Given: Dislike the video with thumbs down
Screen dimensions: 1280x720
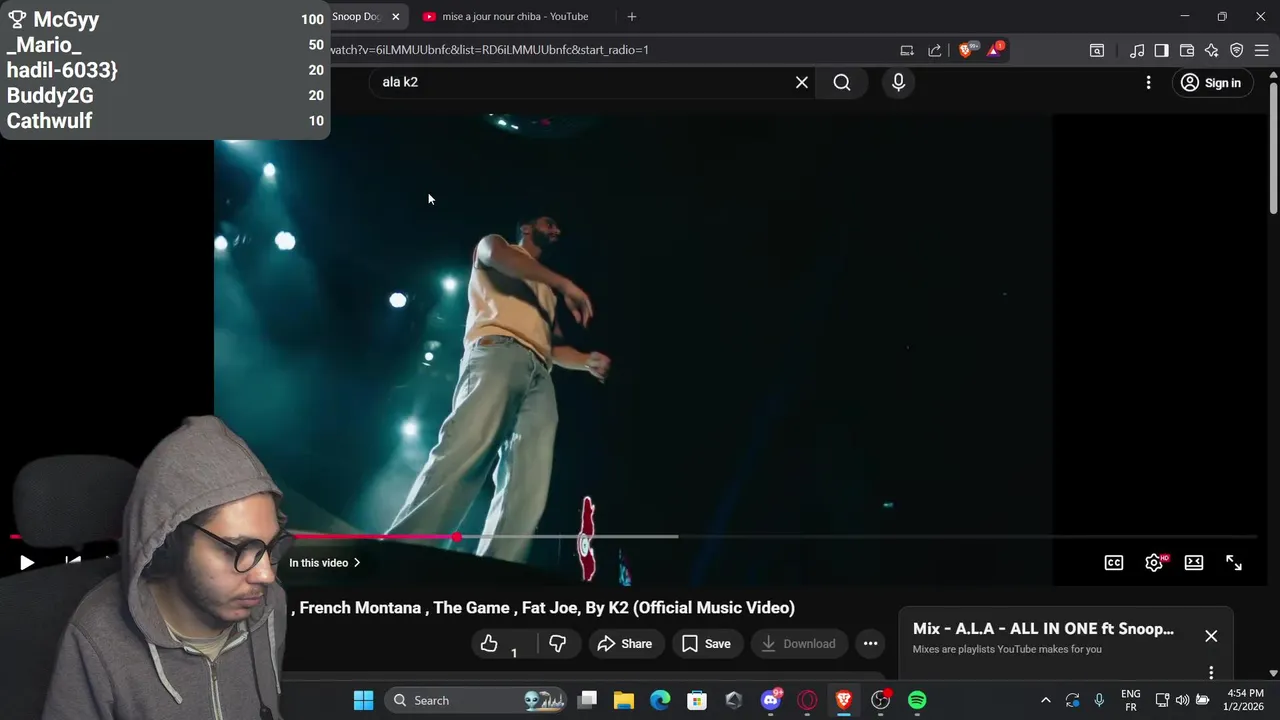Looking at the screenshot, I should point(558,644).
